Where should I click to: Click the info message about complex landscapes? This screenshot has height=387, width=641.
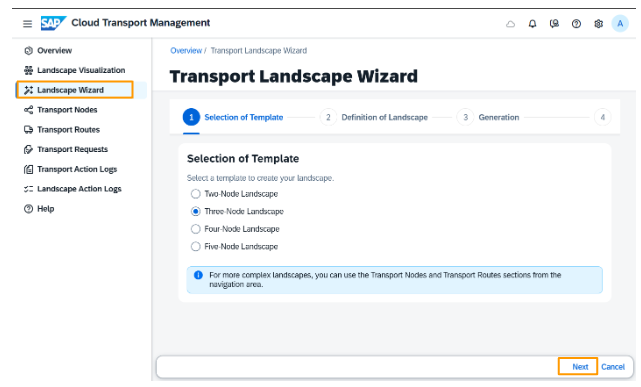394,280
